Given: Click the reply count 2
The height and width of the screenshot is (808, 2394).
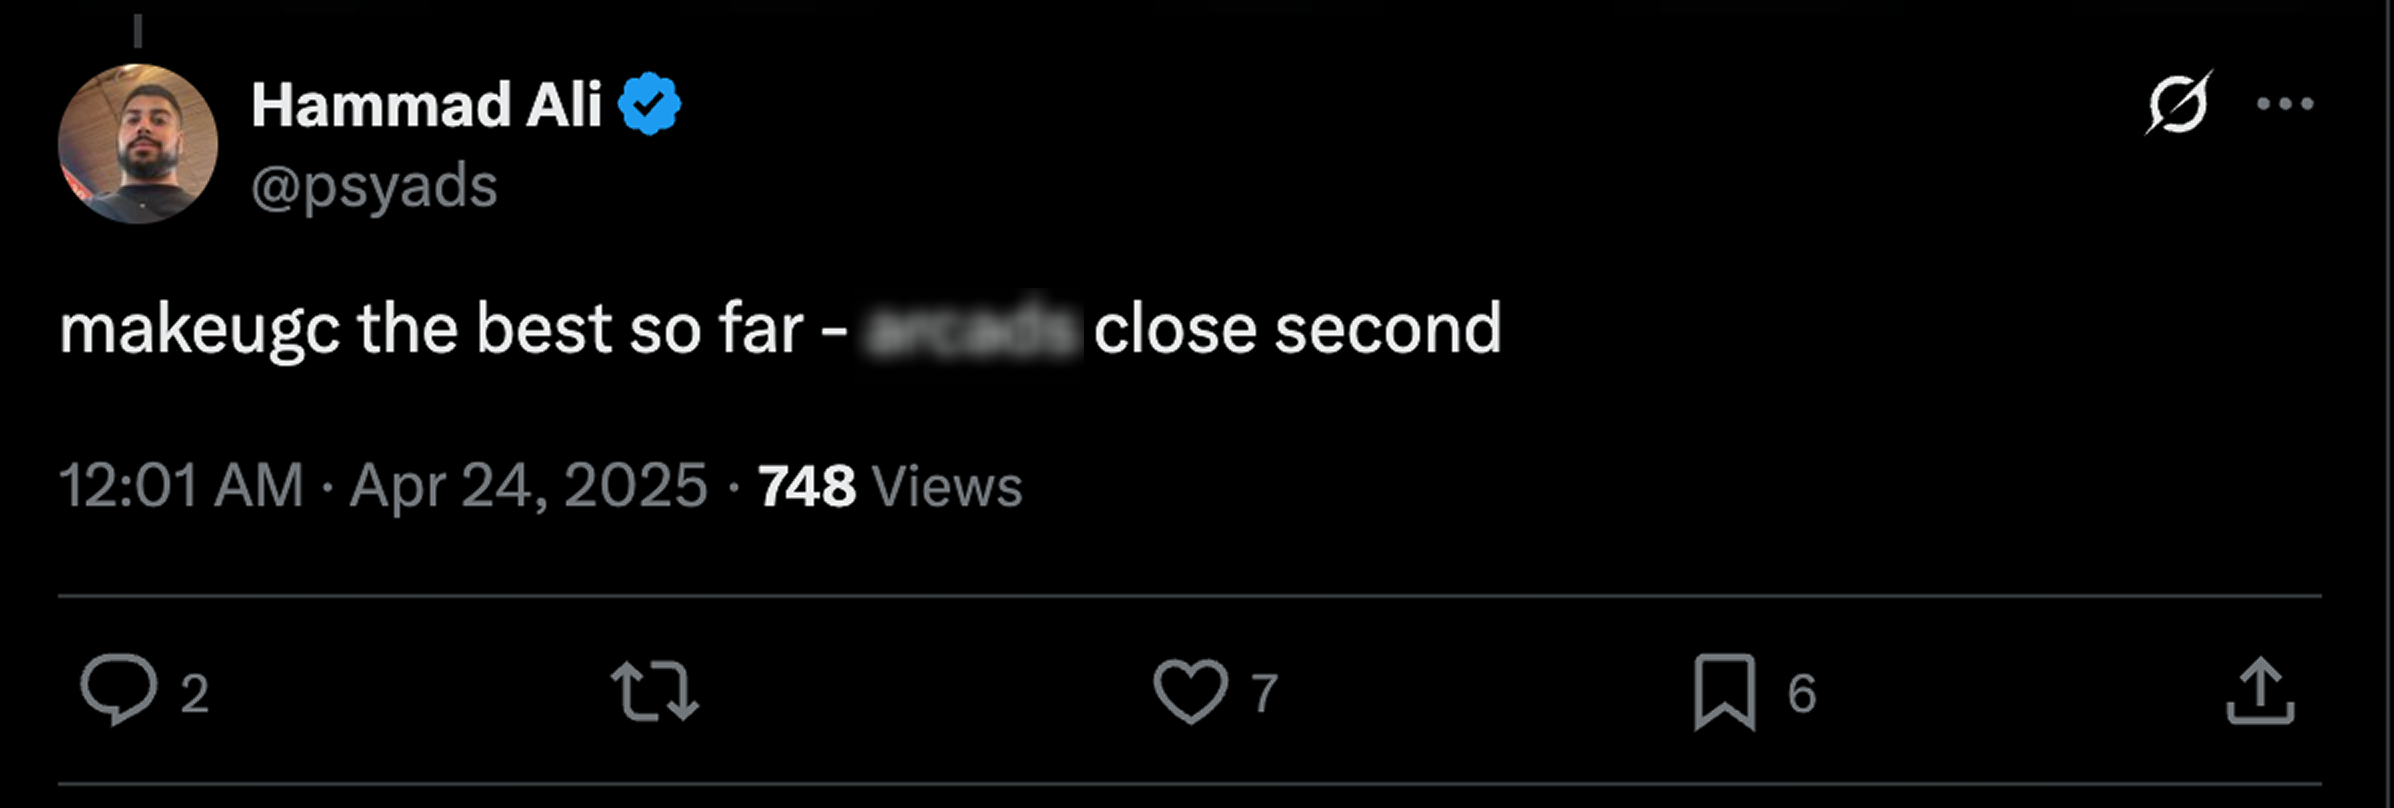Looking at the screenshot, I should point(195,693).
